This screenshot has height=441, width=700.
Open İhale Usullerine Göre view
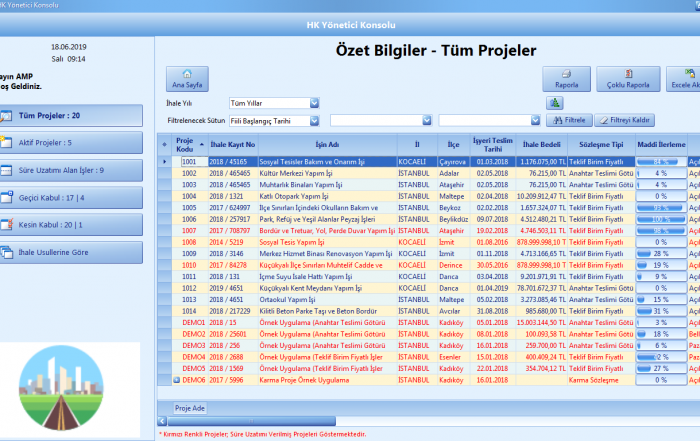coord(70,251)
